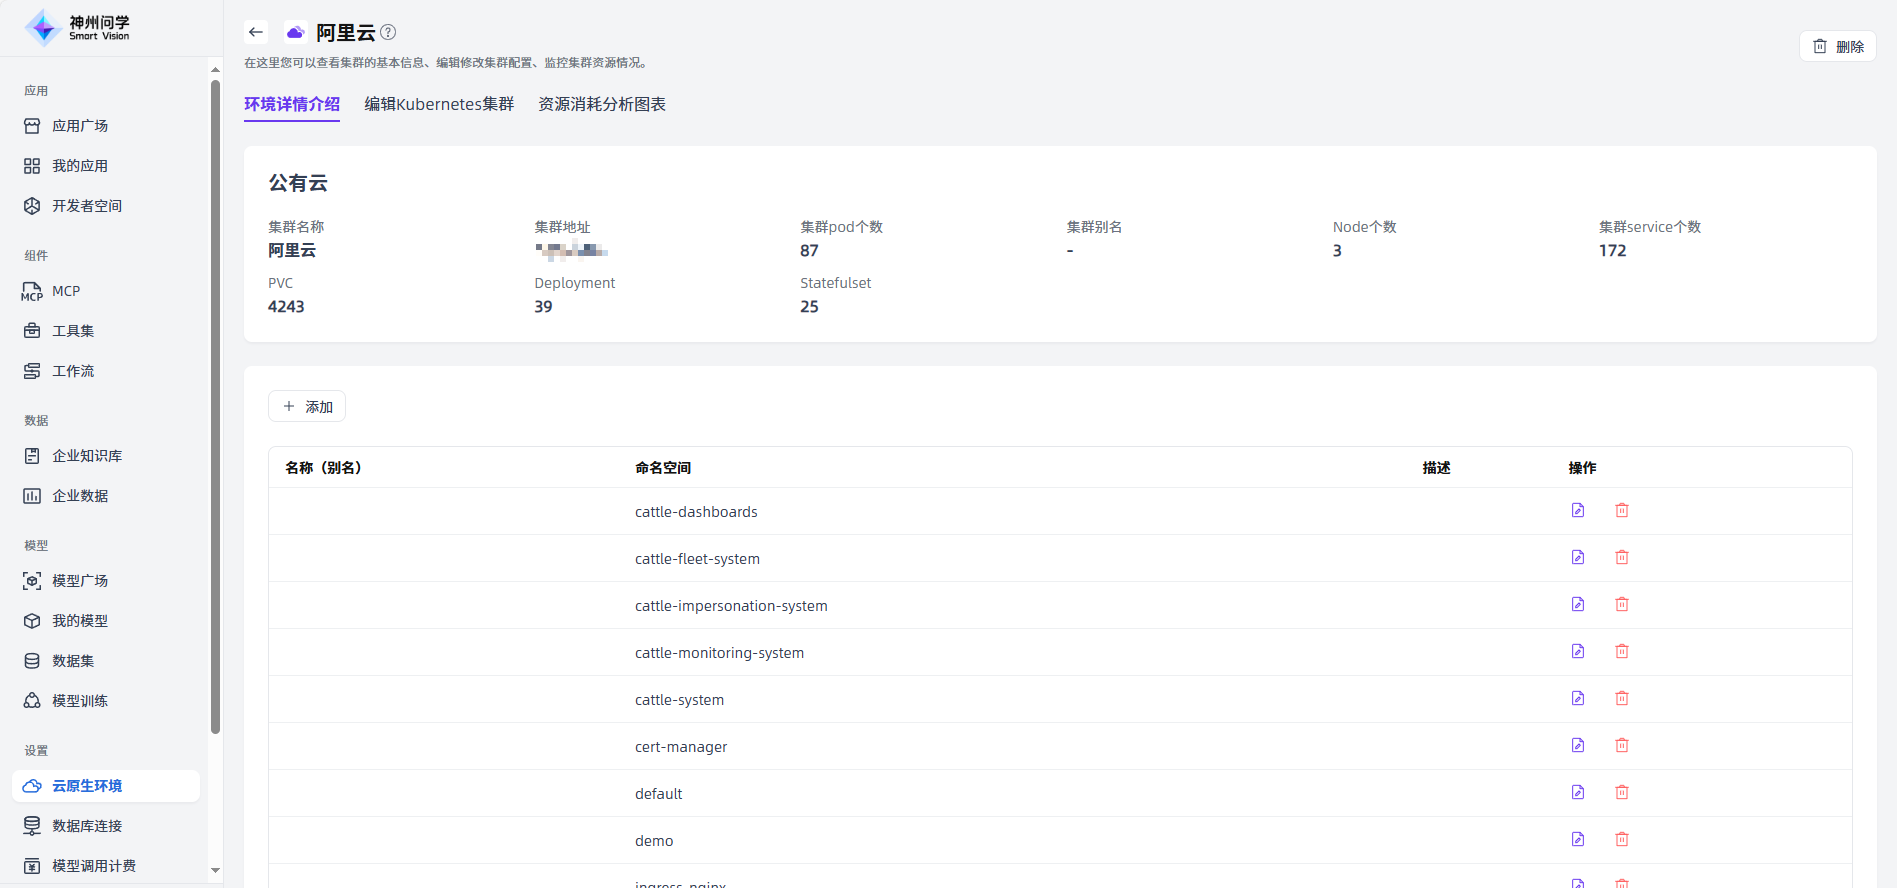Delete the cattle-monitoring-system namespace
The height and width of the screenshot is (888, 1897).
(1622, 652)
